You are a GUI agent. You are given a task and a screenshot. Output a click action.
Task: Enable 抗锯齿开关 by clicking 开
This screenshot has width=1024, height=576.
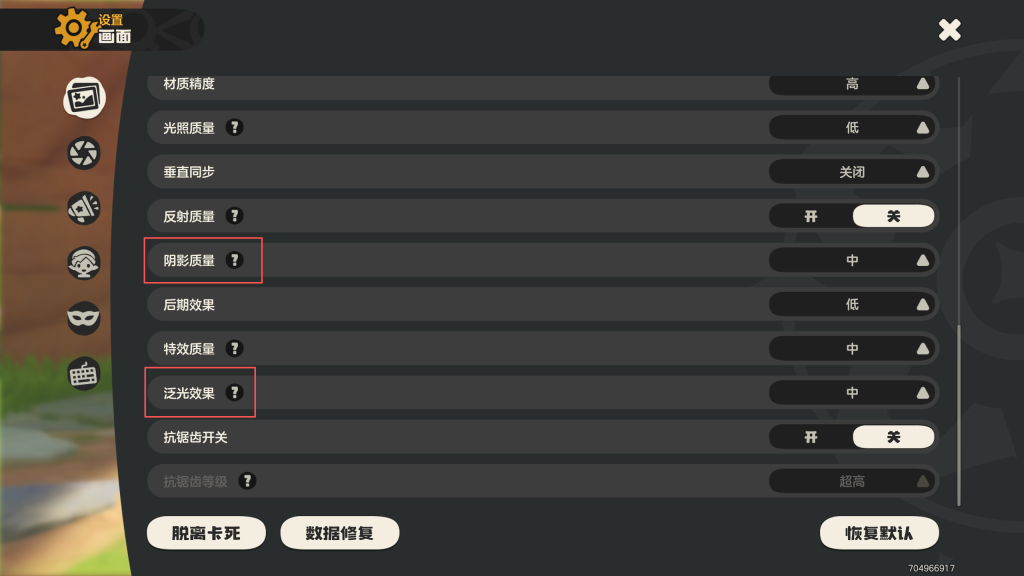point(811,437)
